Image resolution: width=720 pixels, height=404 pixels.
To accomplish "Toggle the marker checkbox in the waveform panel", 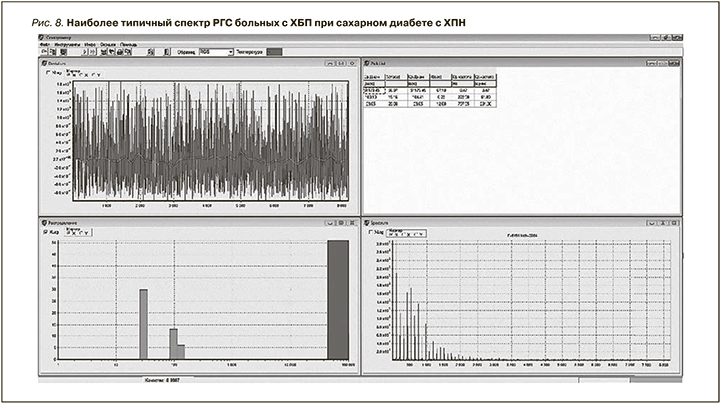I will click(49, 73).
